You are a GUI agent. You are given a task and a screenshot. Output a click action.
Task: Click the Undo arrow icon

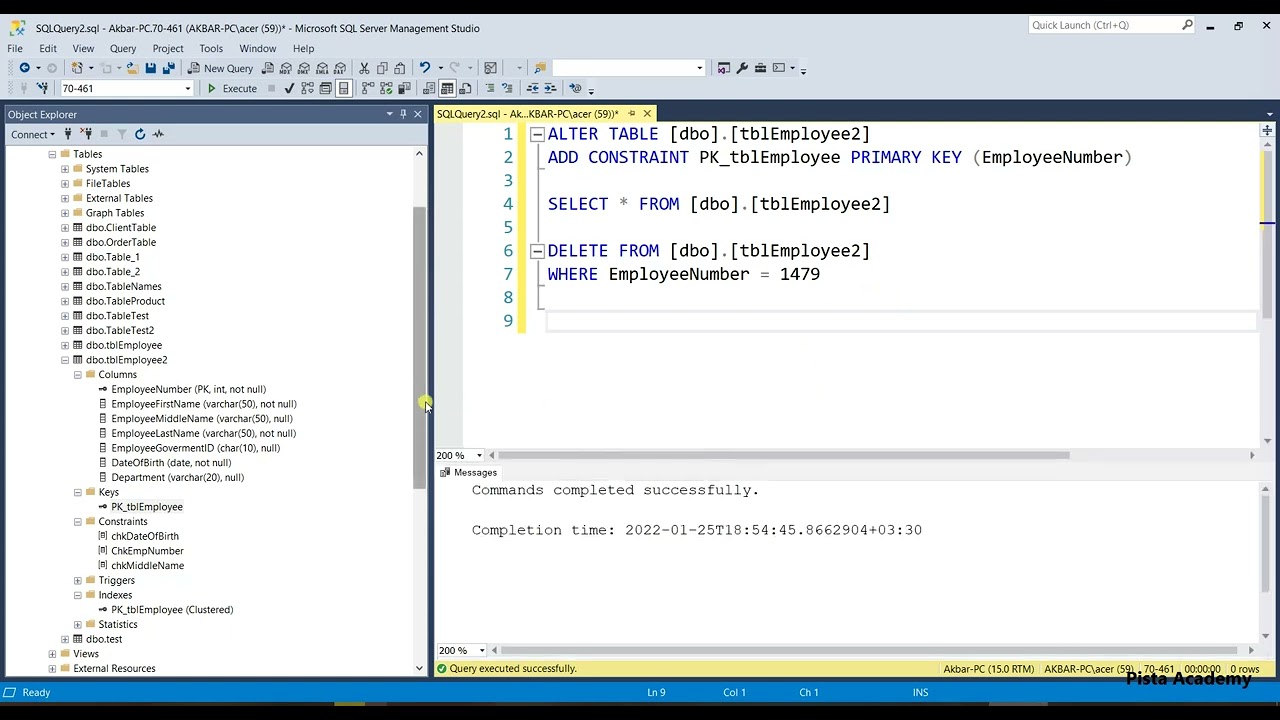(424, 68)
